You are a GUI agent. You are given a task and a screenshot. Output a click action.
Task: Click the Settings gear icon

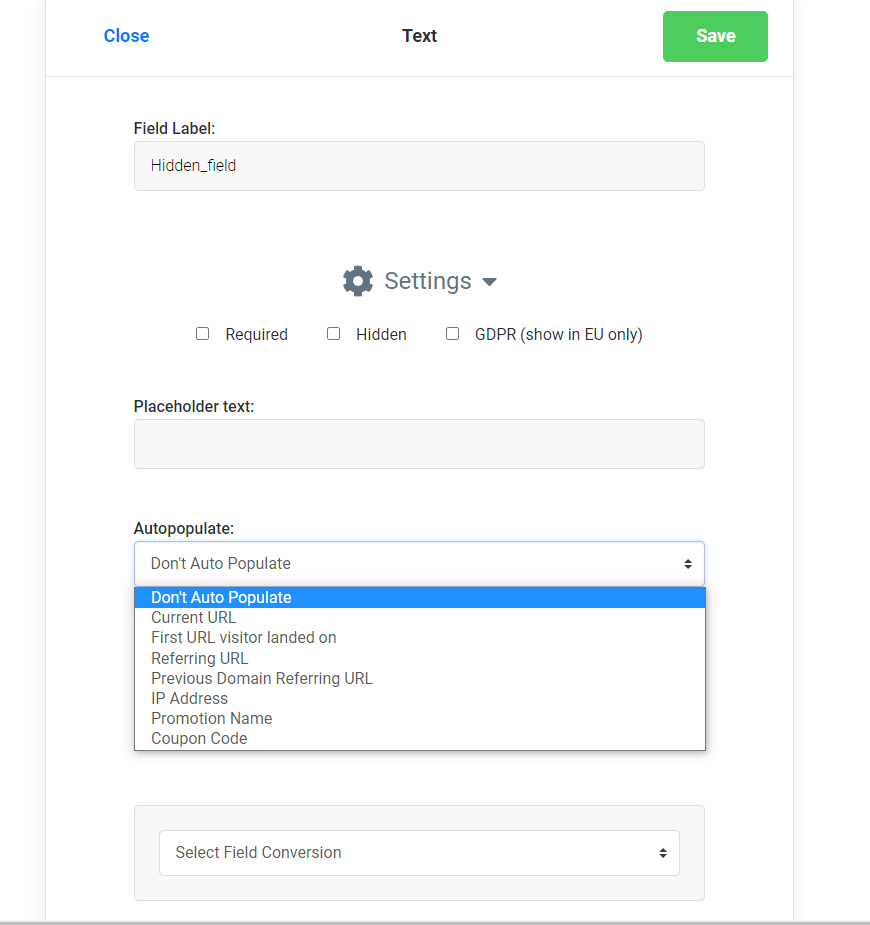click(358, 281)
